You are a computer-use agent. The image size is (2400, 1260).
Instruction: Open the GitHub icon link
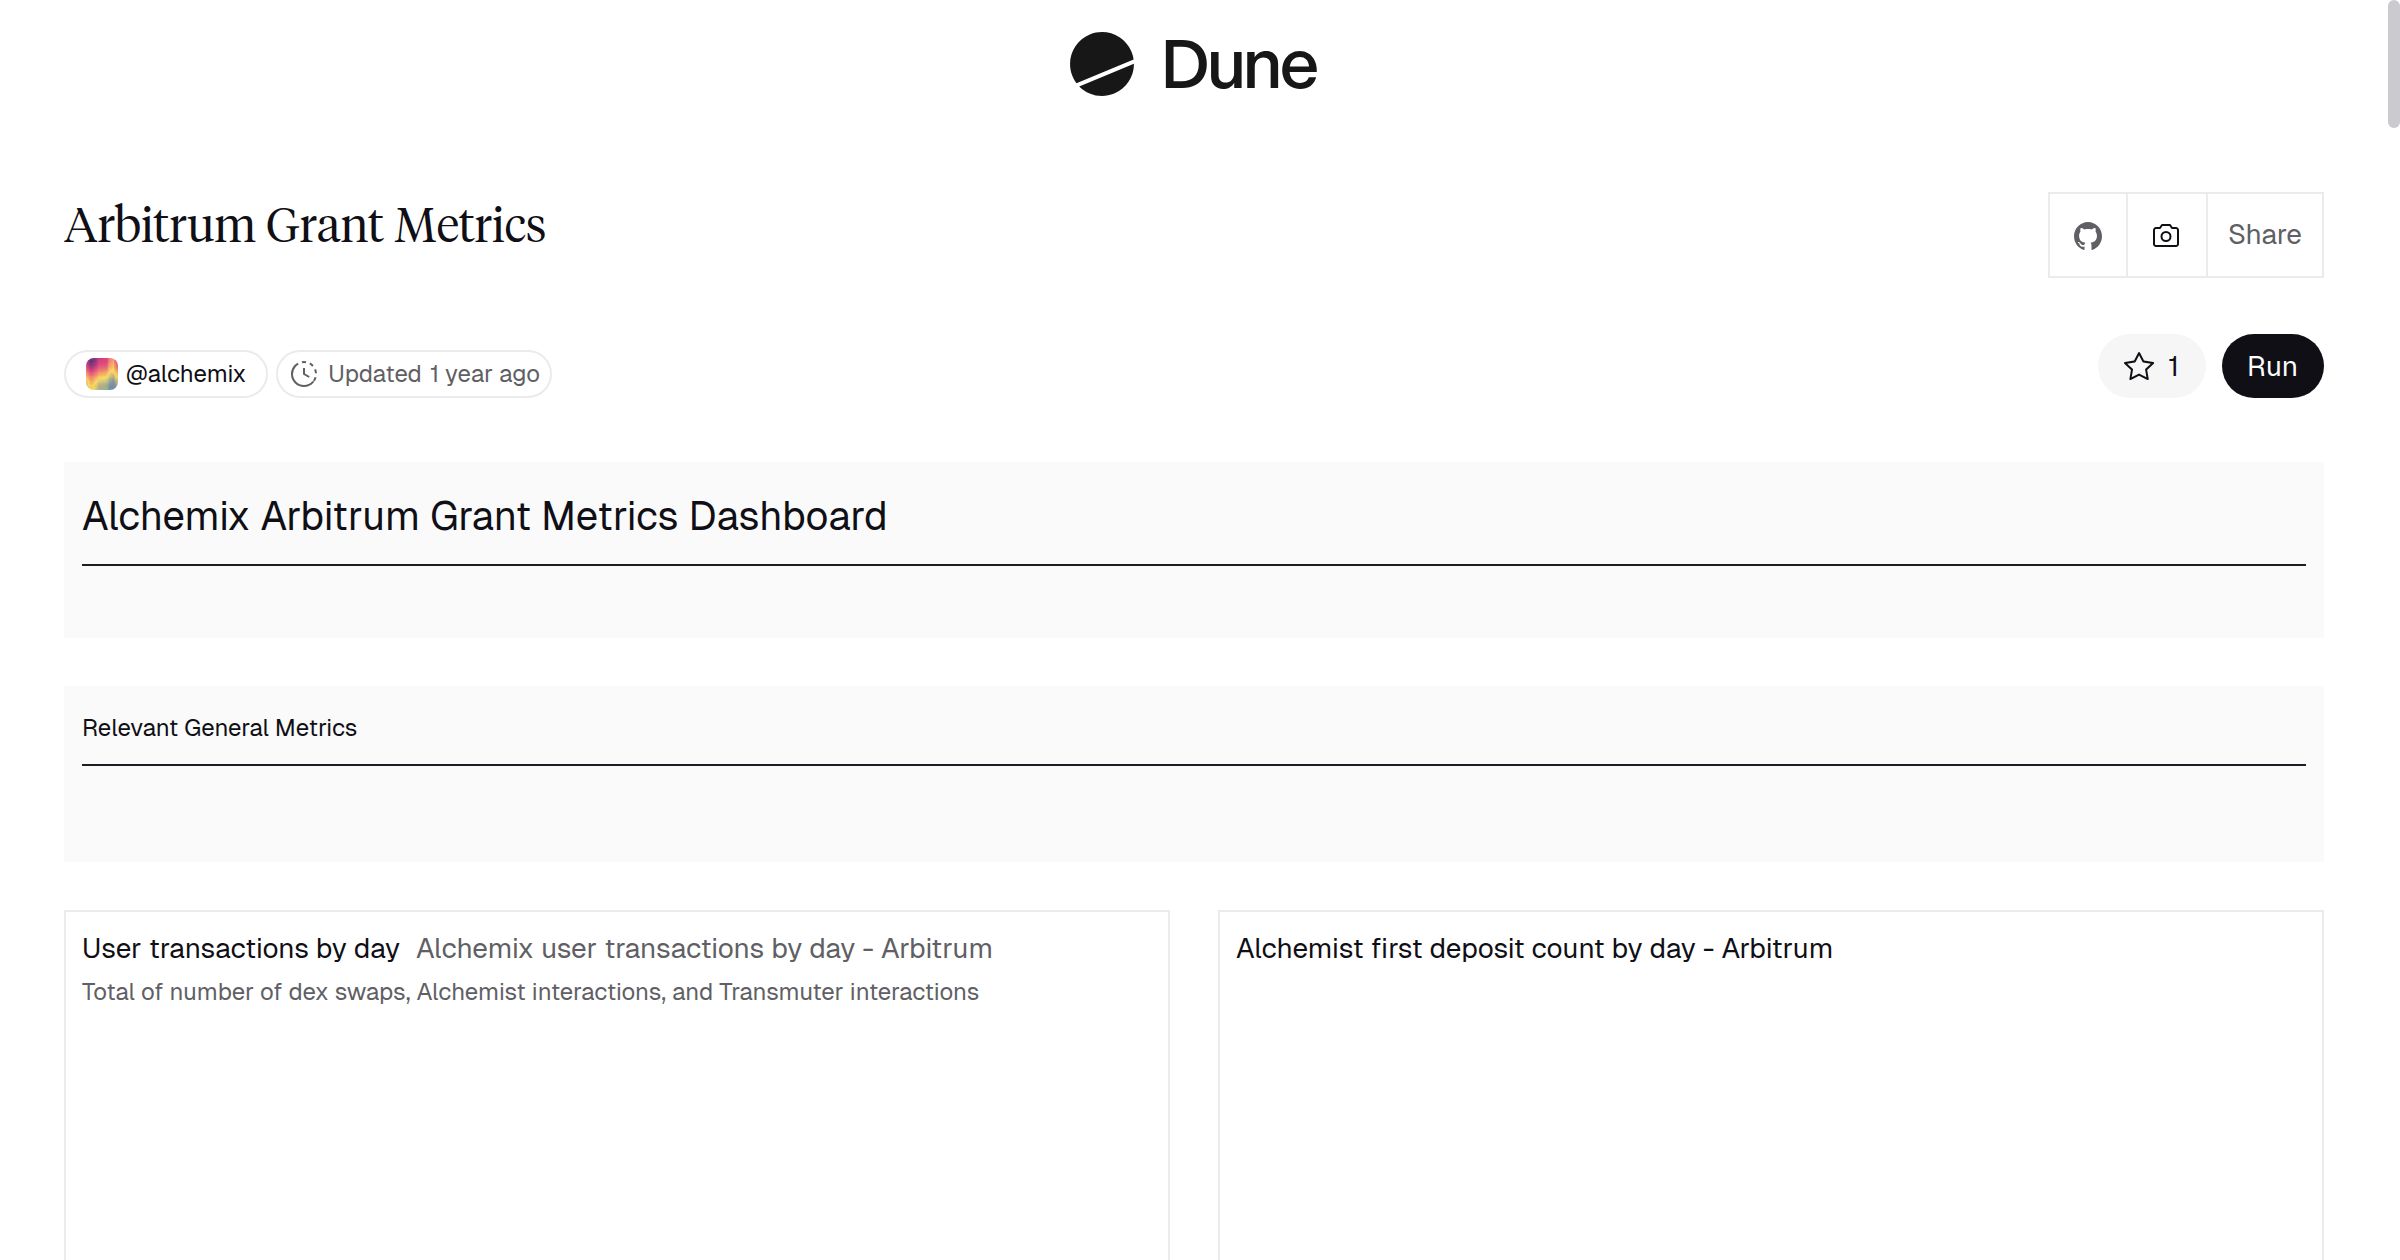tap(2087, 236)
